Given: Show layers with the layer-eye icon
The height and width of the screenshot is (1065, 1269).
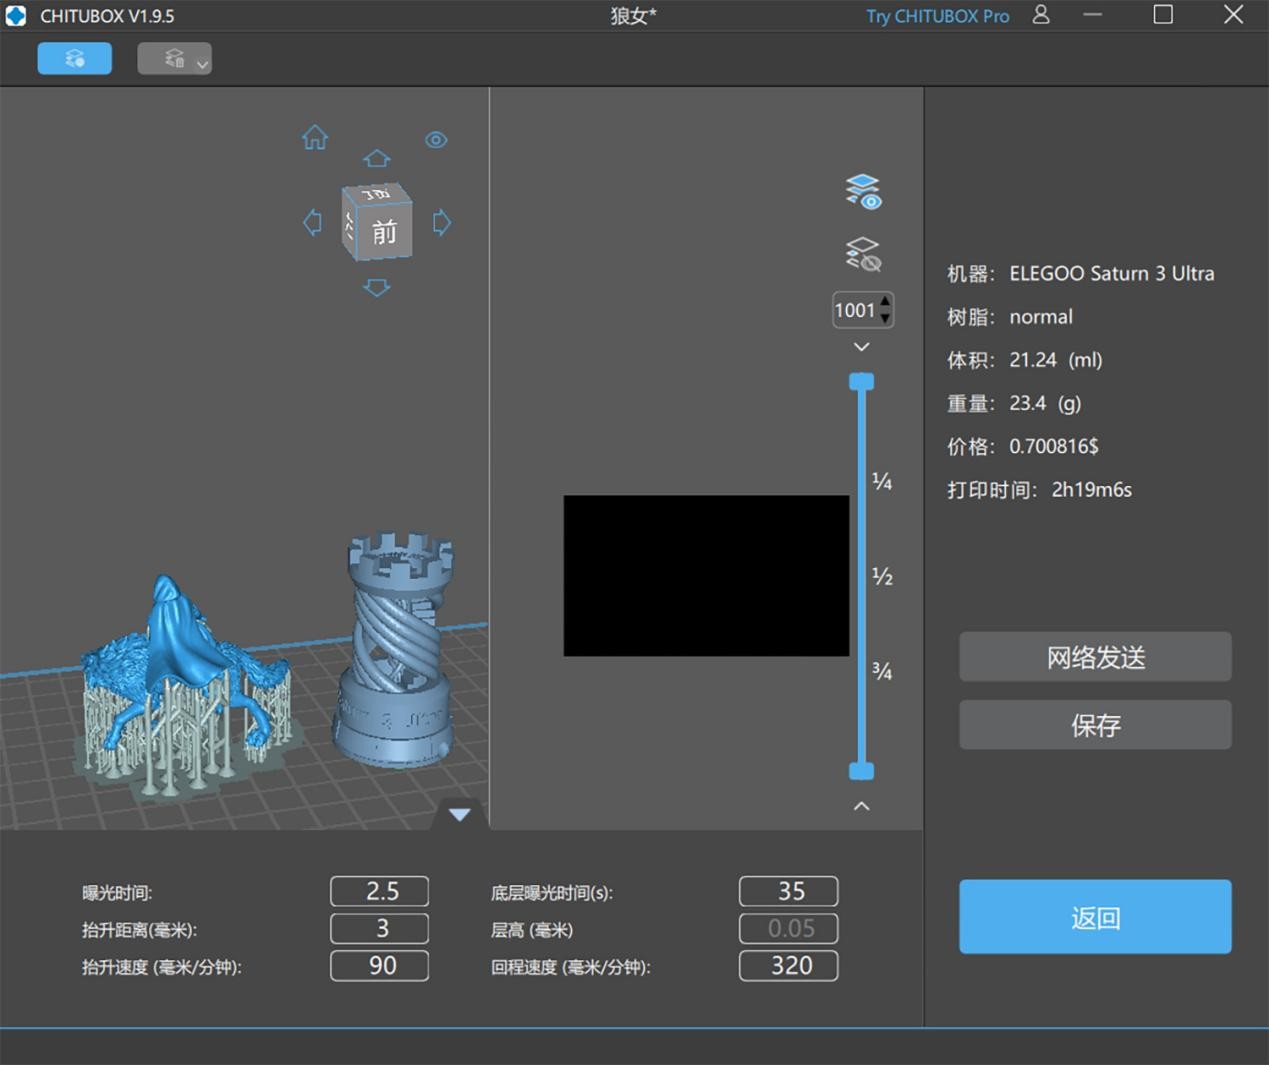Looking at the screenshot, I should pos(863,191).
